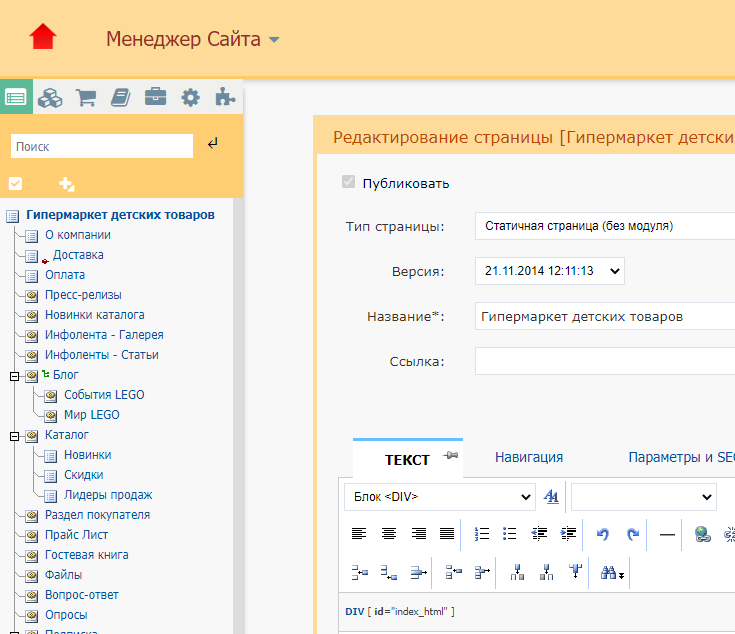Screen dimensions: 735x634
Task: Click the red home icon
Action: 43,37
